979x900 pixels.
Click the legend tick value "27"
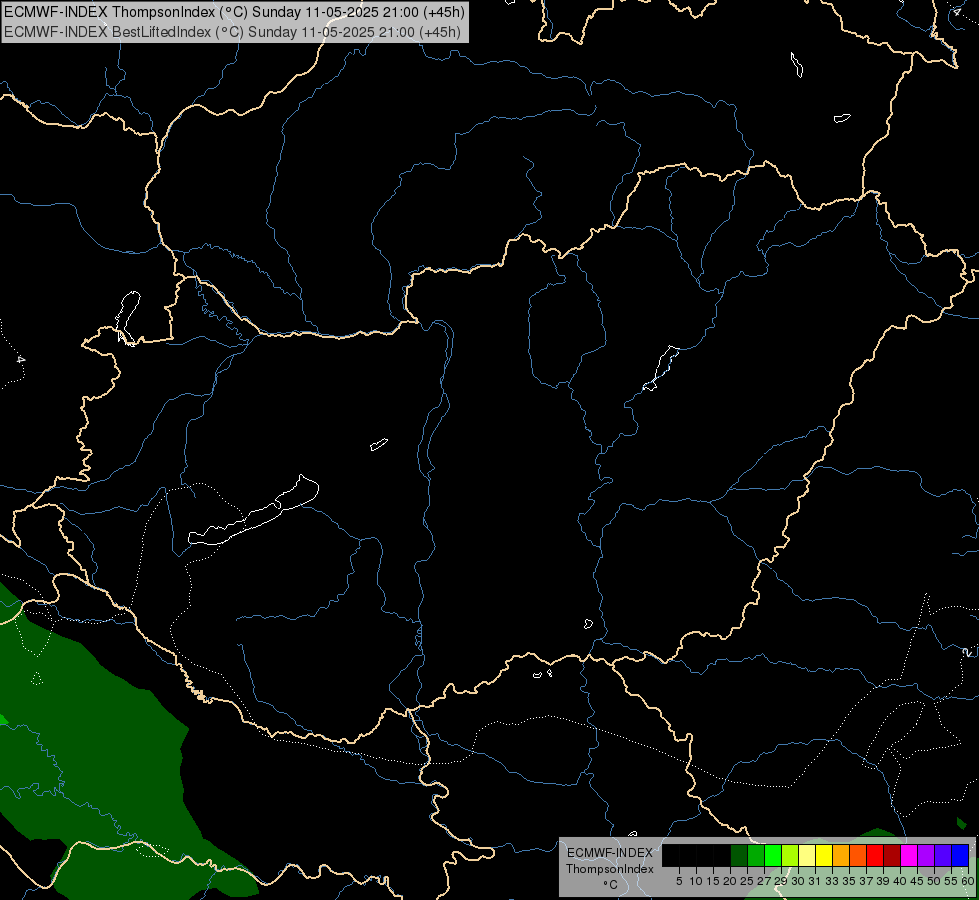(764, 881)
